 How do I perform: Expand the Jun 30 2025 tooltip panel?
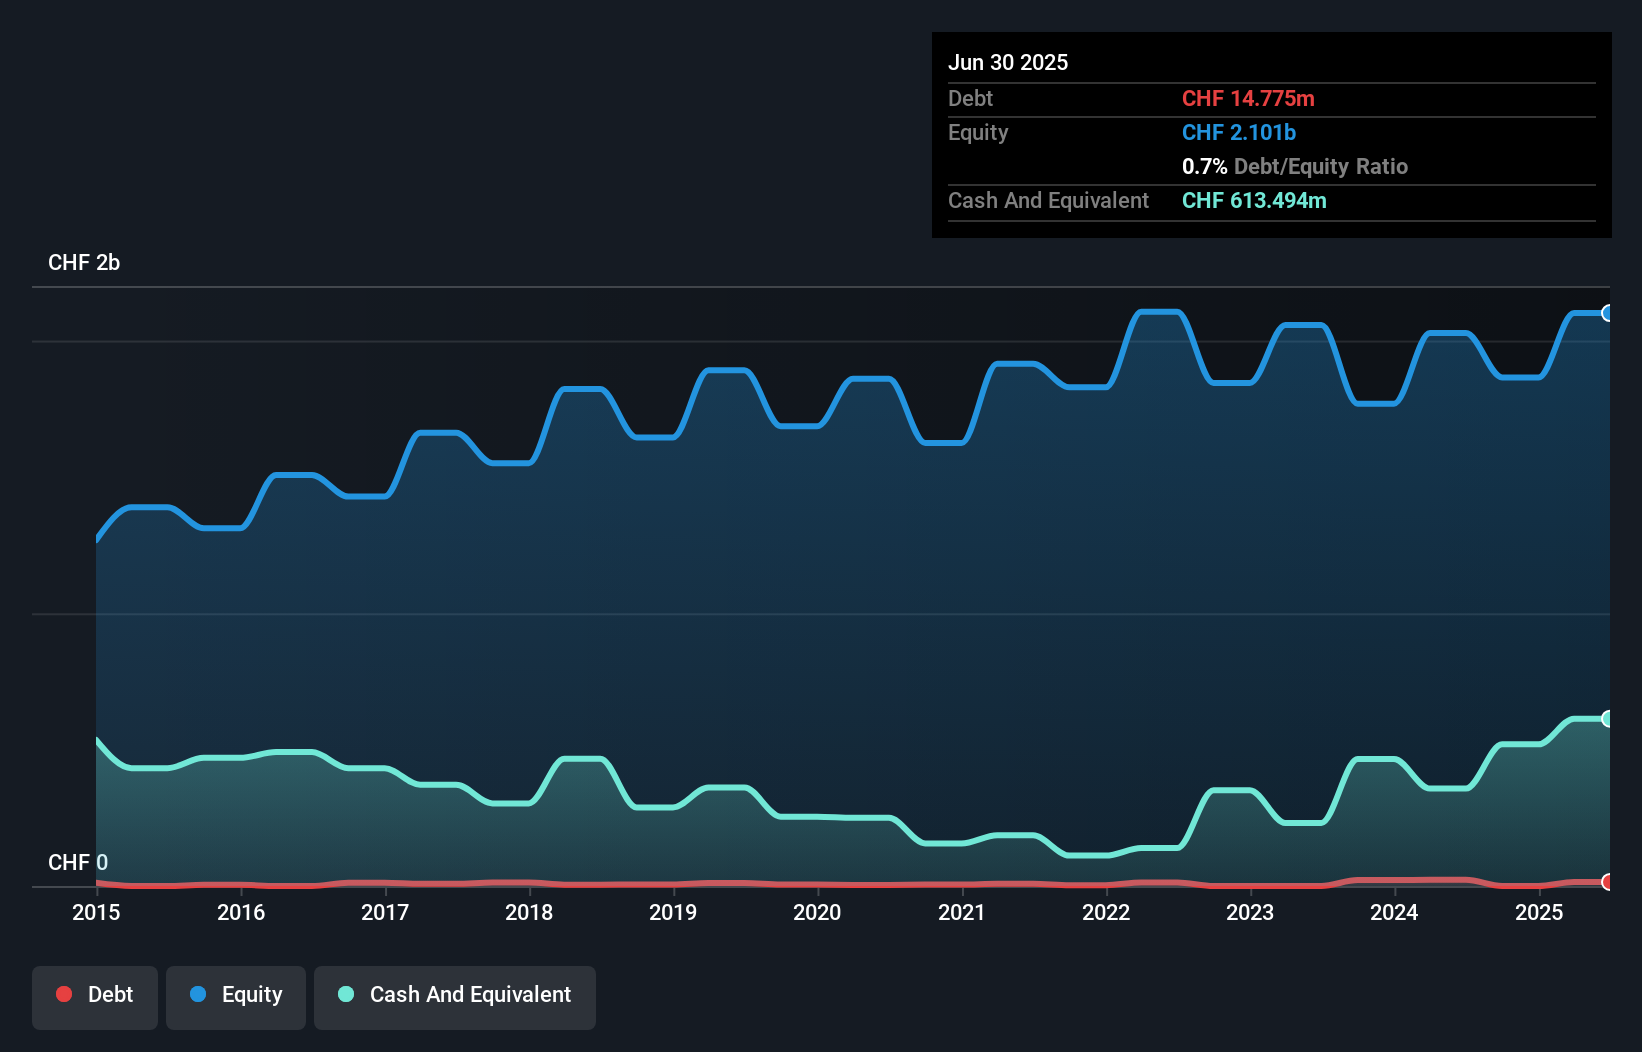(x=1008, y=62)
